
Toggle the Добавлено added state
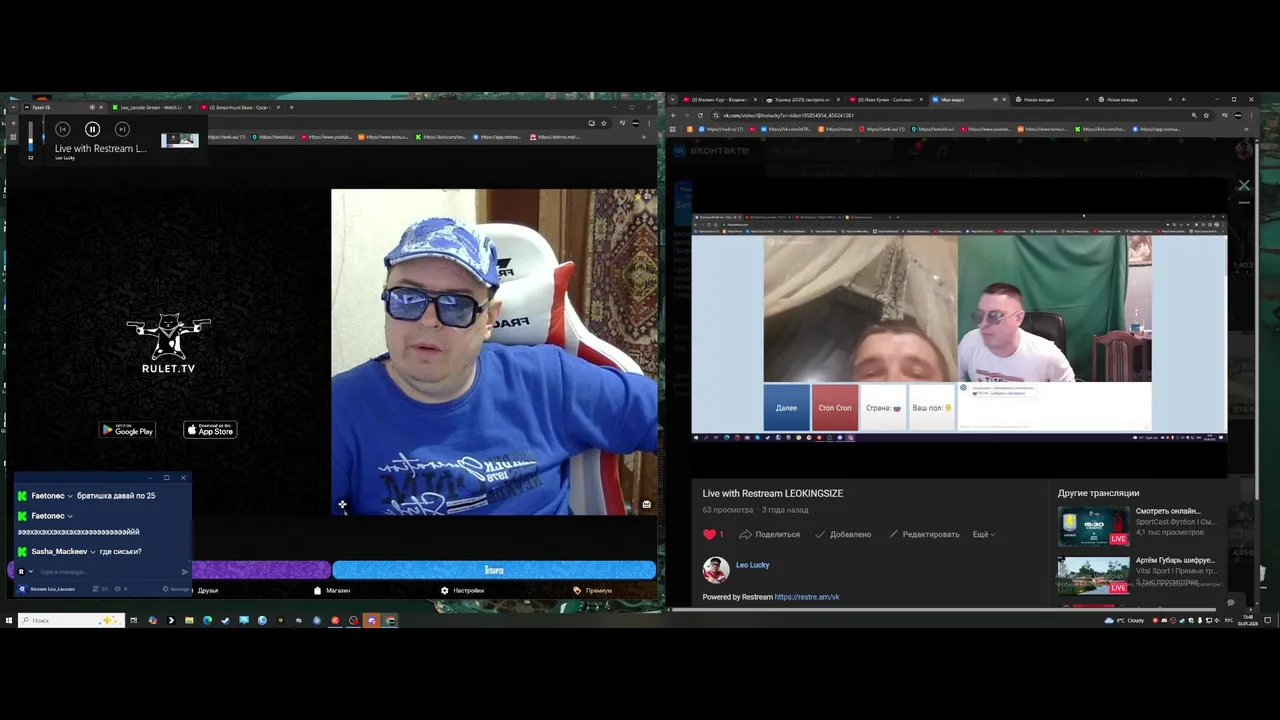pos(843,534)
